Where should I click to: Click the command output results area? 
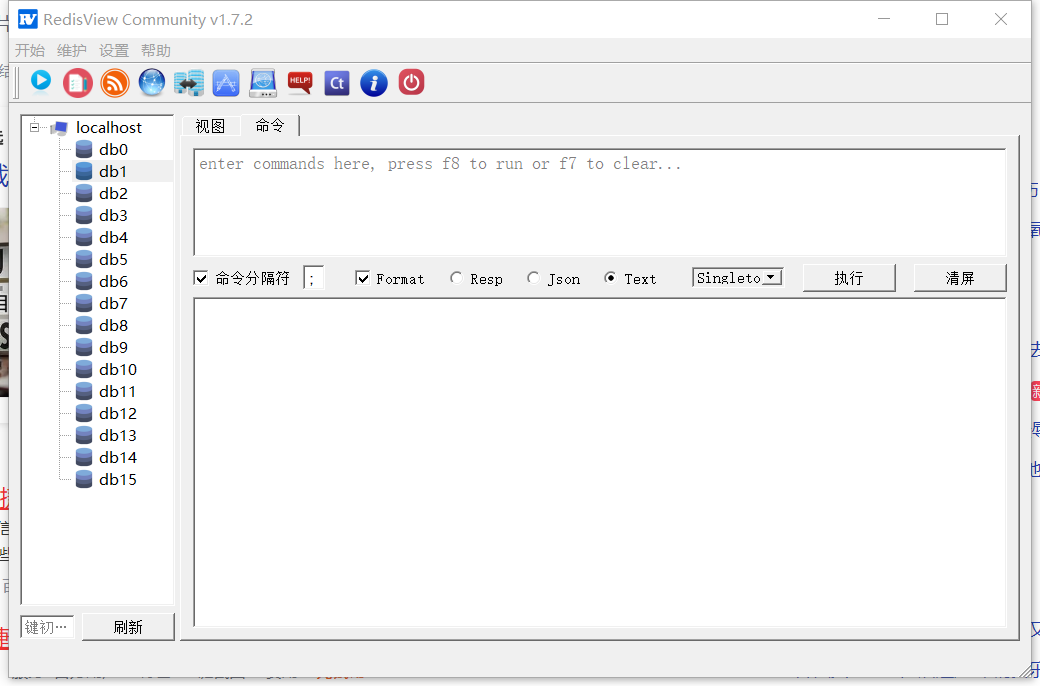tap(600, 462)
